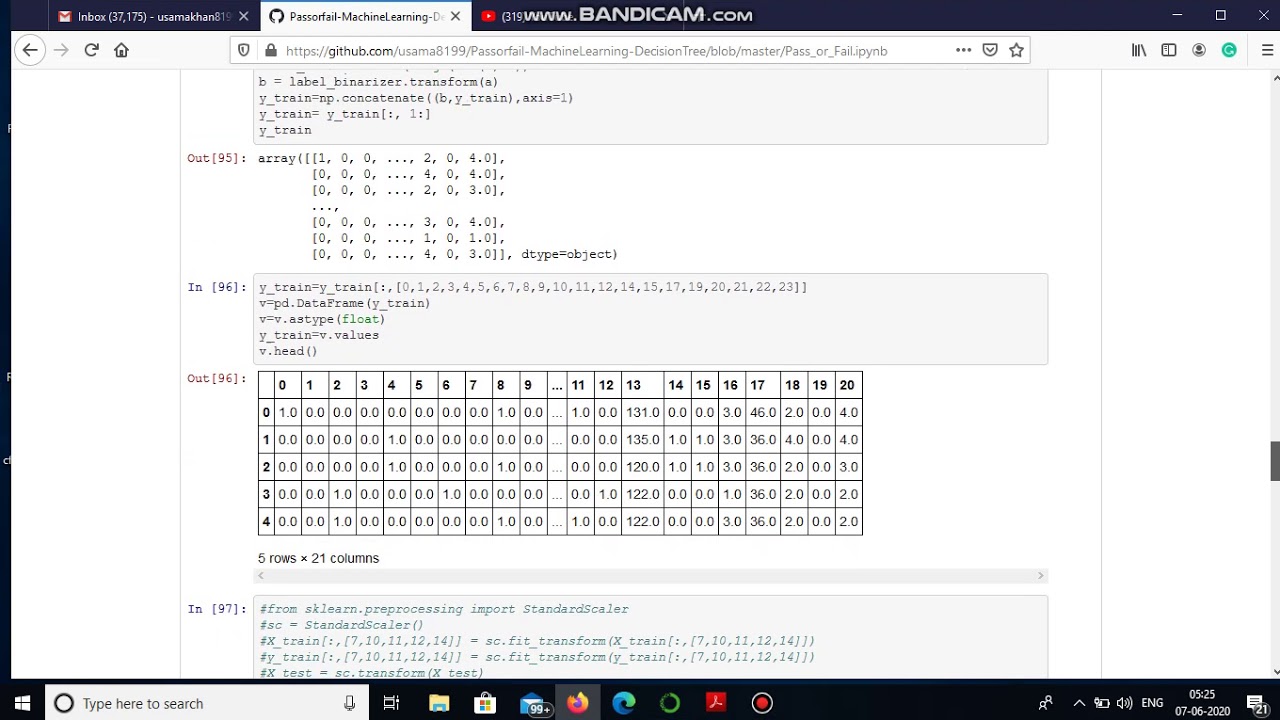Click value 135.0 in row 1
Viewport: 1280px width, 720px height.
coord(643,439)
